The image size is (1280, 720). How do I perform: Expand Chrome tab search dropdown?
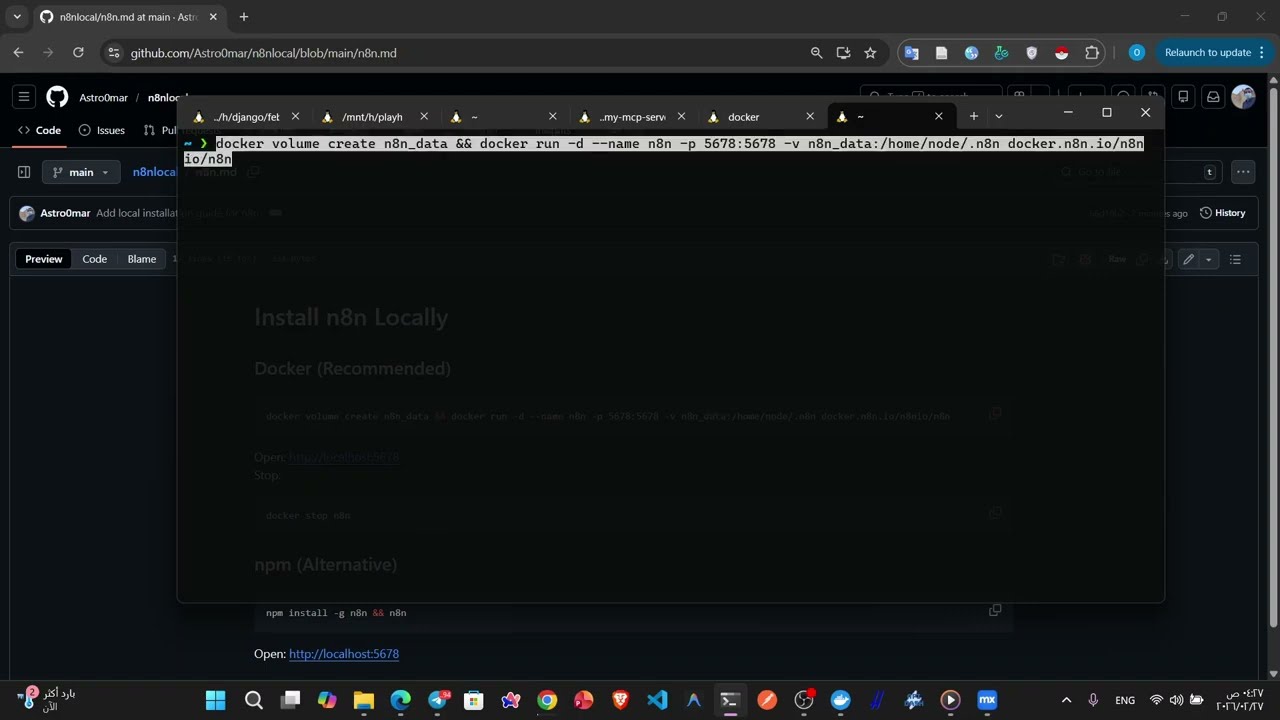pyautogui.click(x=17, y=17)
